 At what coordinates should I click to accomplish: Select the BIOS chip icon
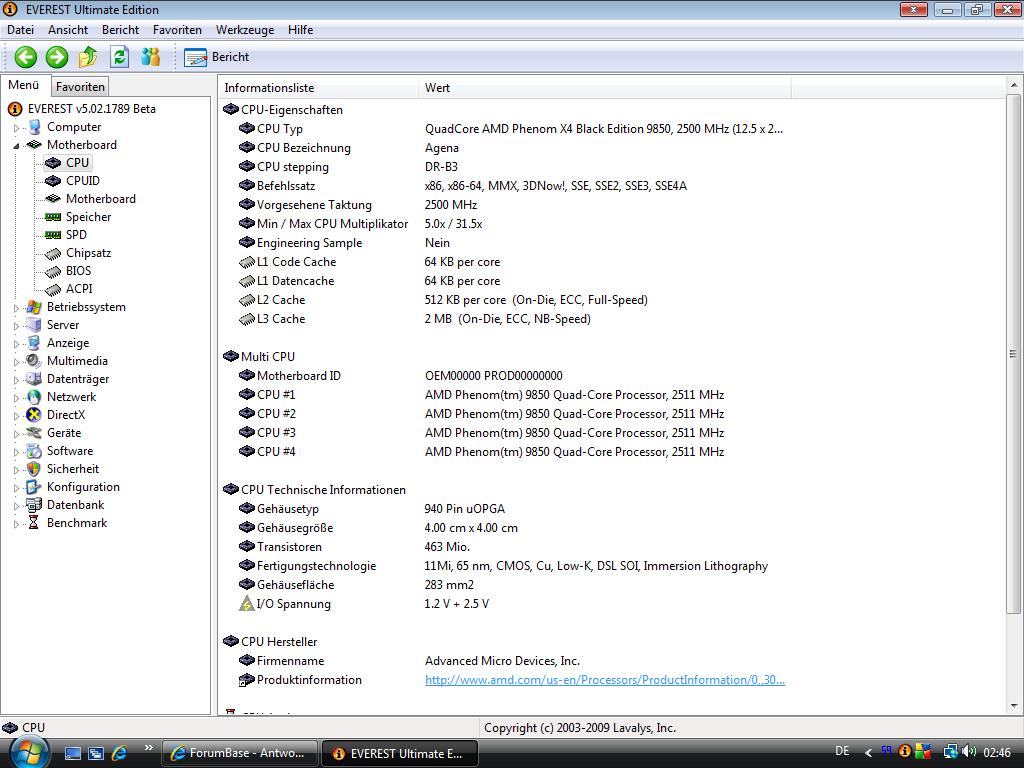pos(53,271)
